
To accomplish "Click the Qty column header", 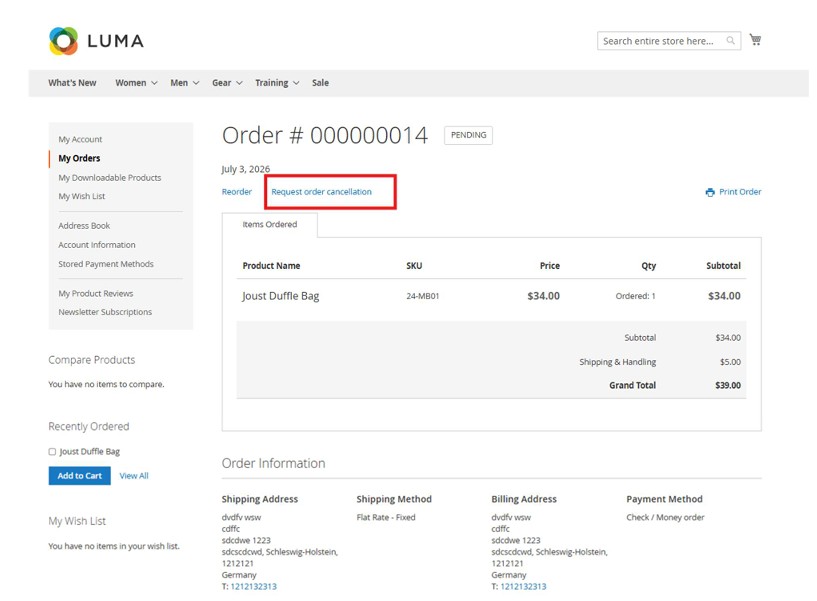I will 649,266.
